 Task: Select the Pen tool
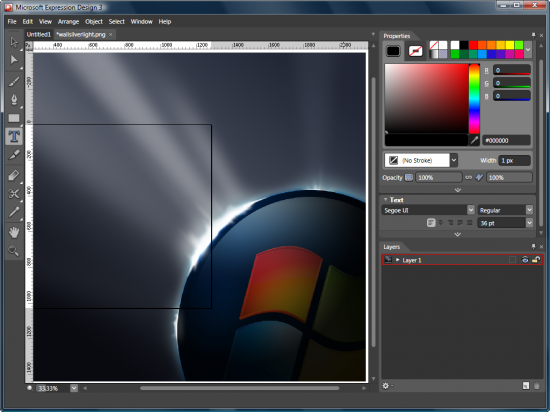(x=14, y=100)
